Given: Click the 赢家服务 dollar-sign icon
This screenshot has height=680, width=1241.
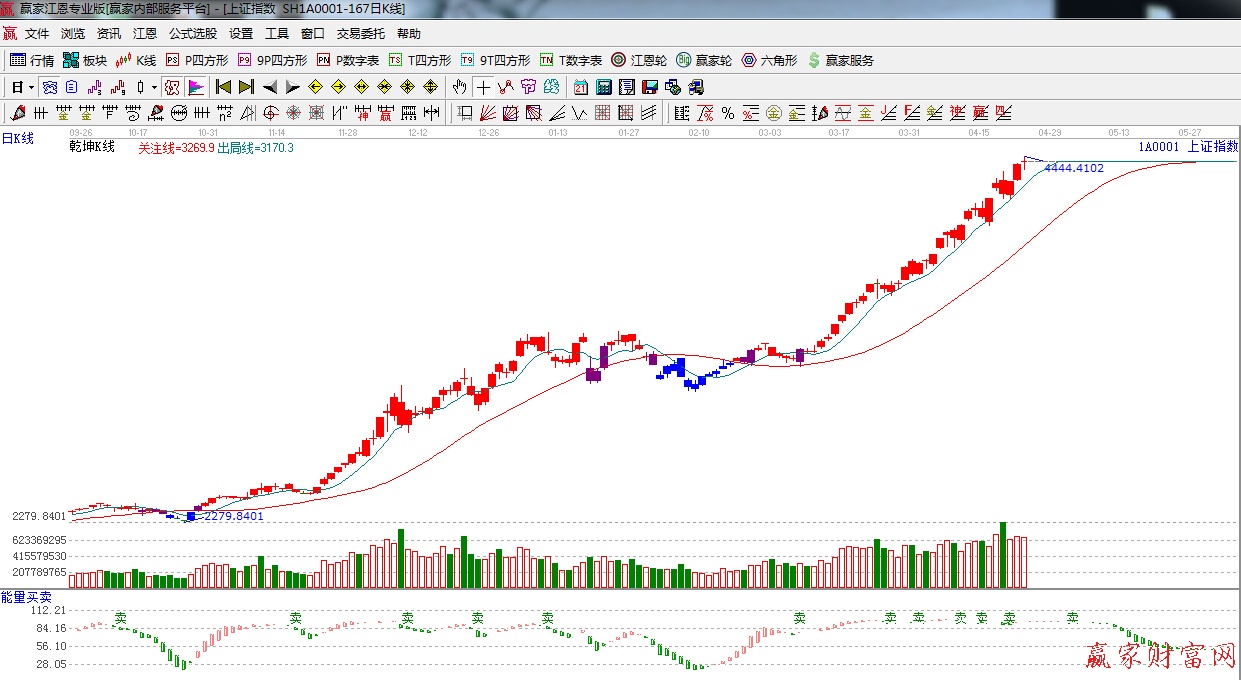Looking at the screenshot, I should (x=814, y=60).
